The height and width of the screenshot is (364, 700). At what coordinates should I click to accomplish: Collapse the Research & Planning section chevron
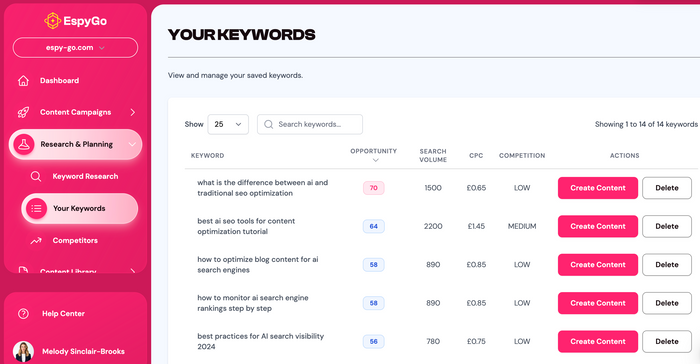pos(132,144)
